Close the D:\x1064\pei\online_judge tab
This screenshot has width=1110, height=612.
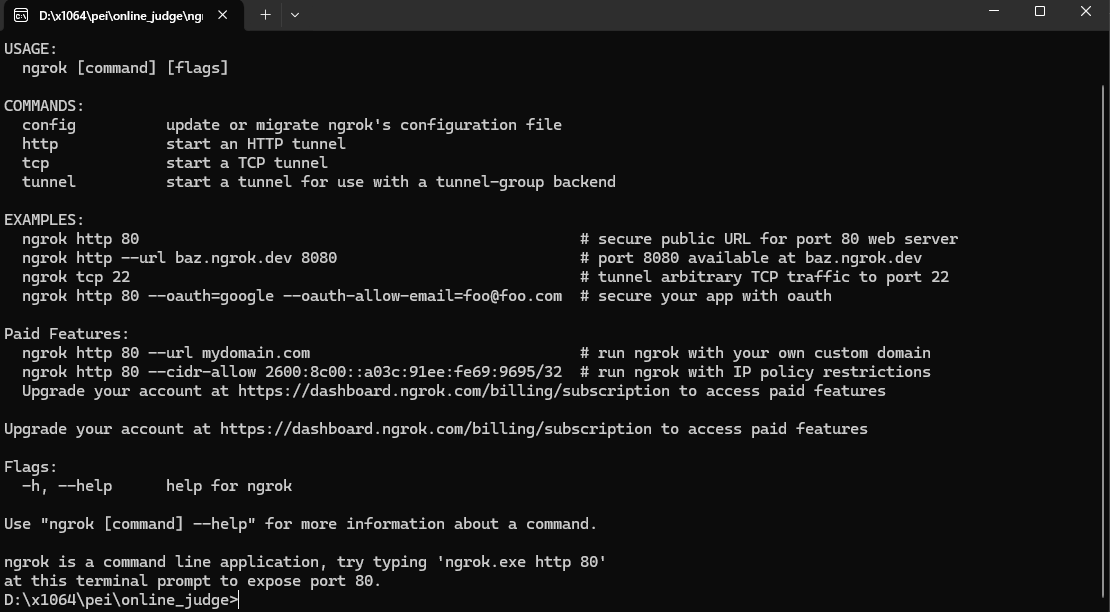pos(222,15)
